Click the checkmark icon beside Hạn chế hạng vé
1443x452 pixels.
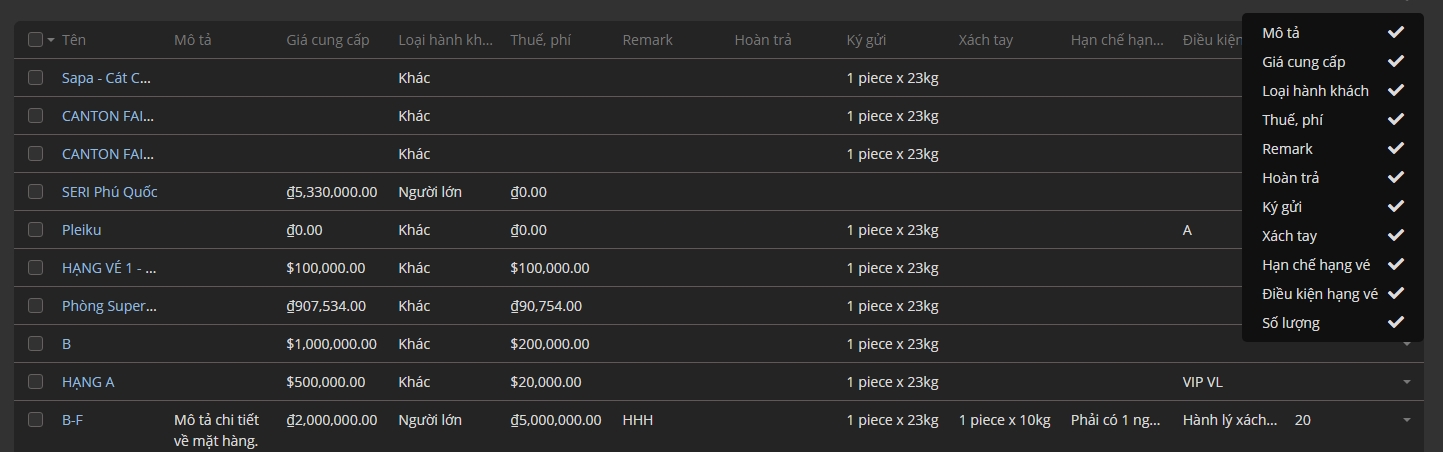pos(1396,264)
